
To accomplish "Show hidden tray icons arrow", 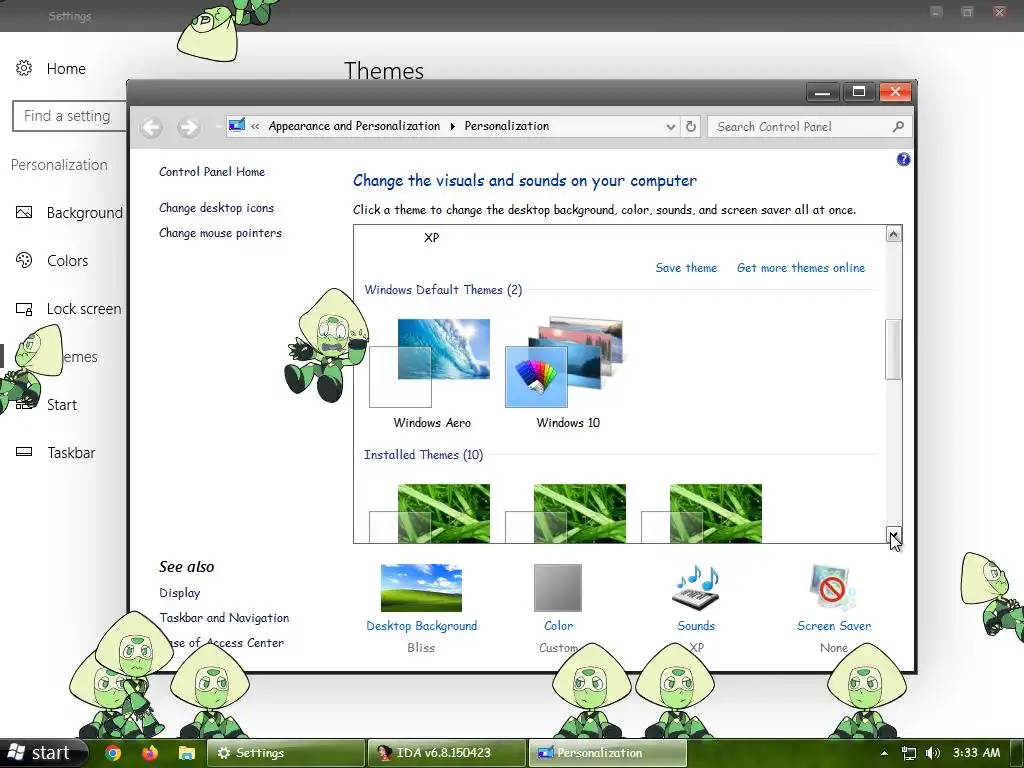I will 884,753.
